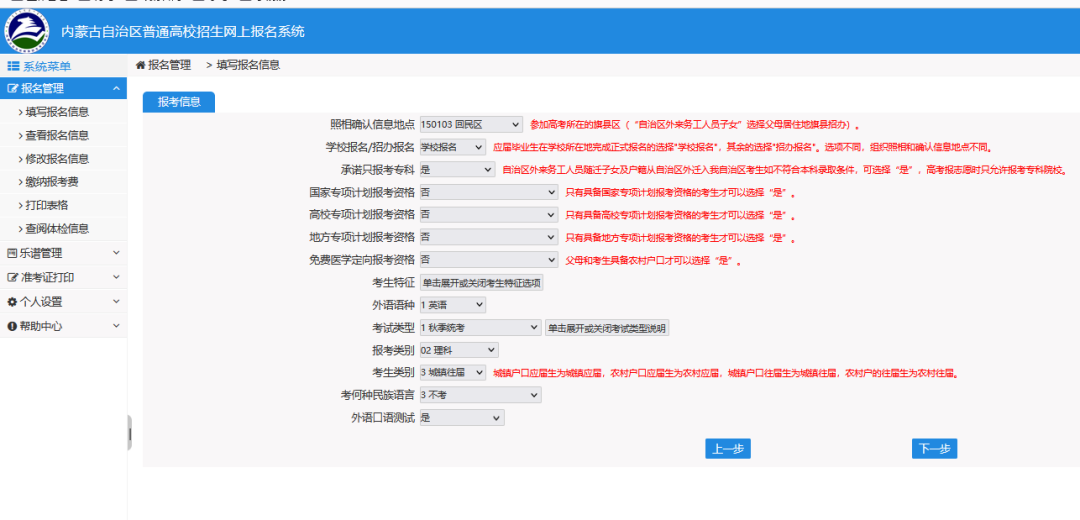The width and height of the screenshot is (1080, 520).
Task: Open the 国家专项计划报考资格 dropdown
Action: (488, 192)
